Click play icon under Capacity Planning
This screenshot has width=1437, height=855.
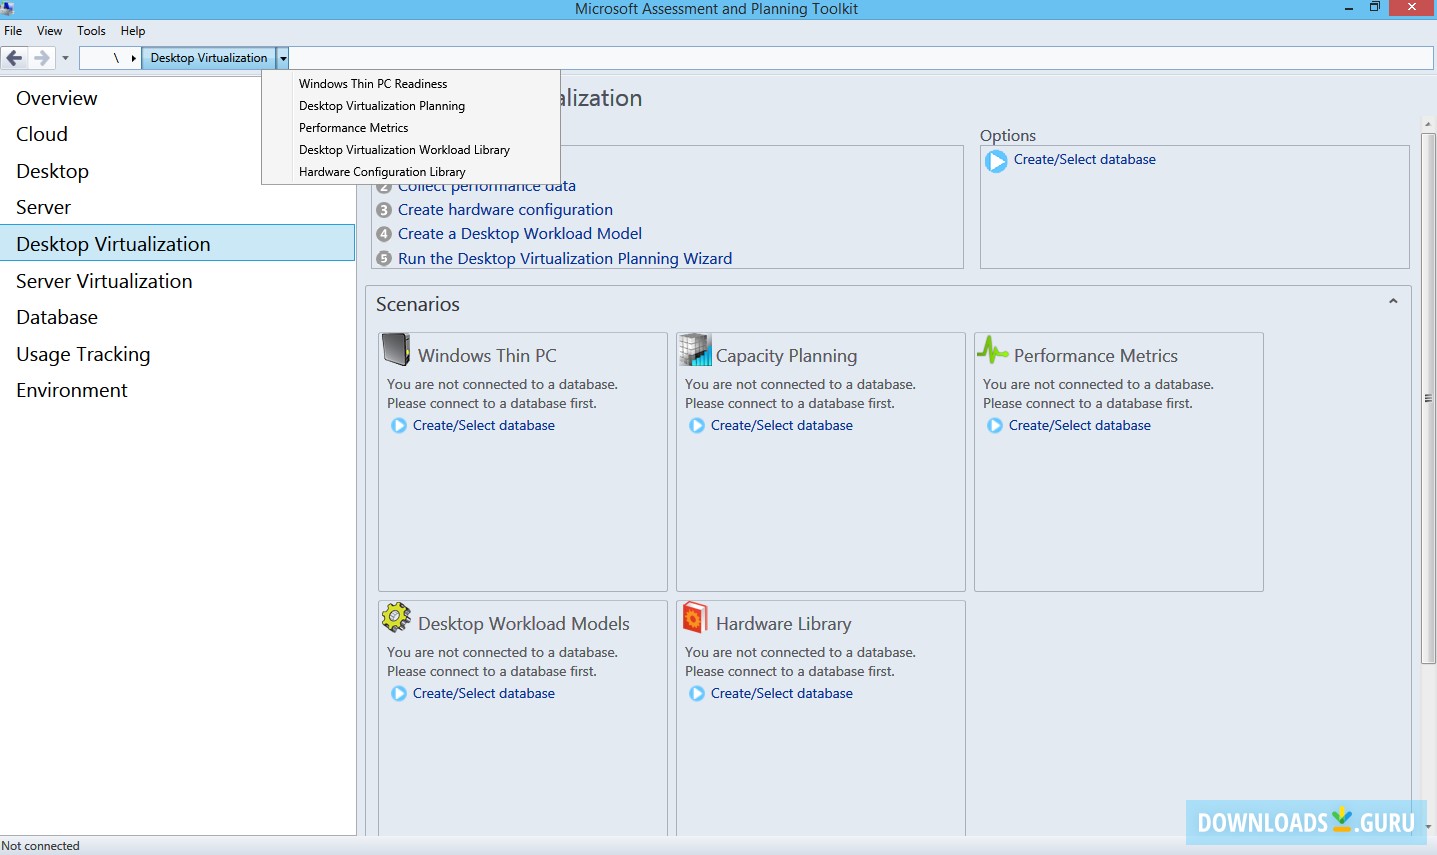tap(697, 426)
